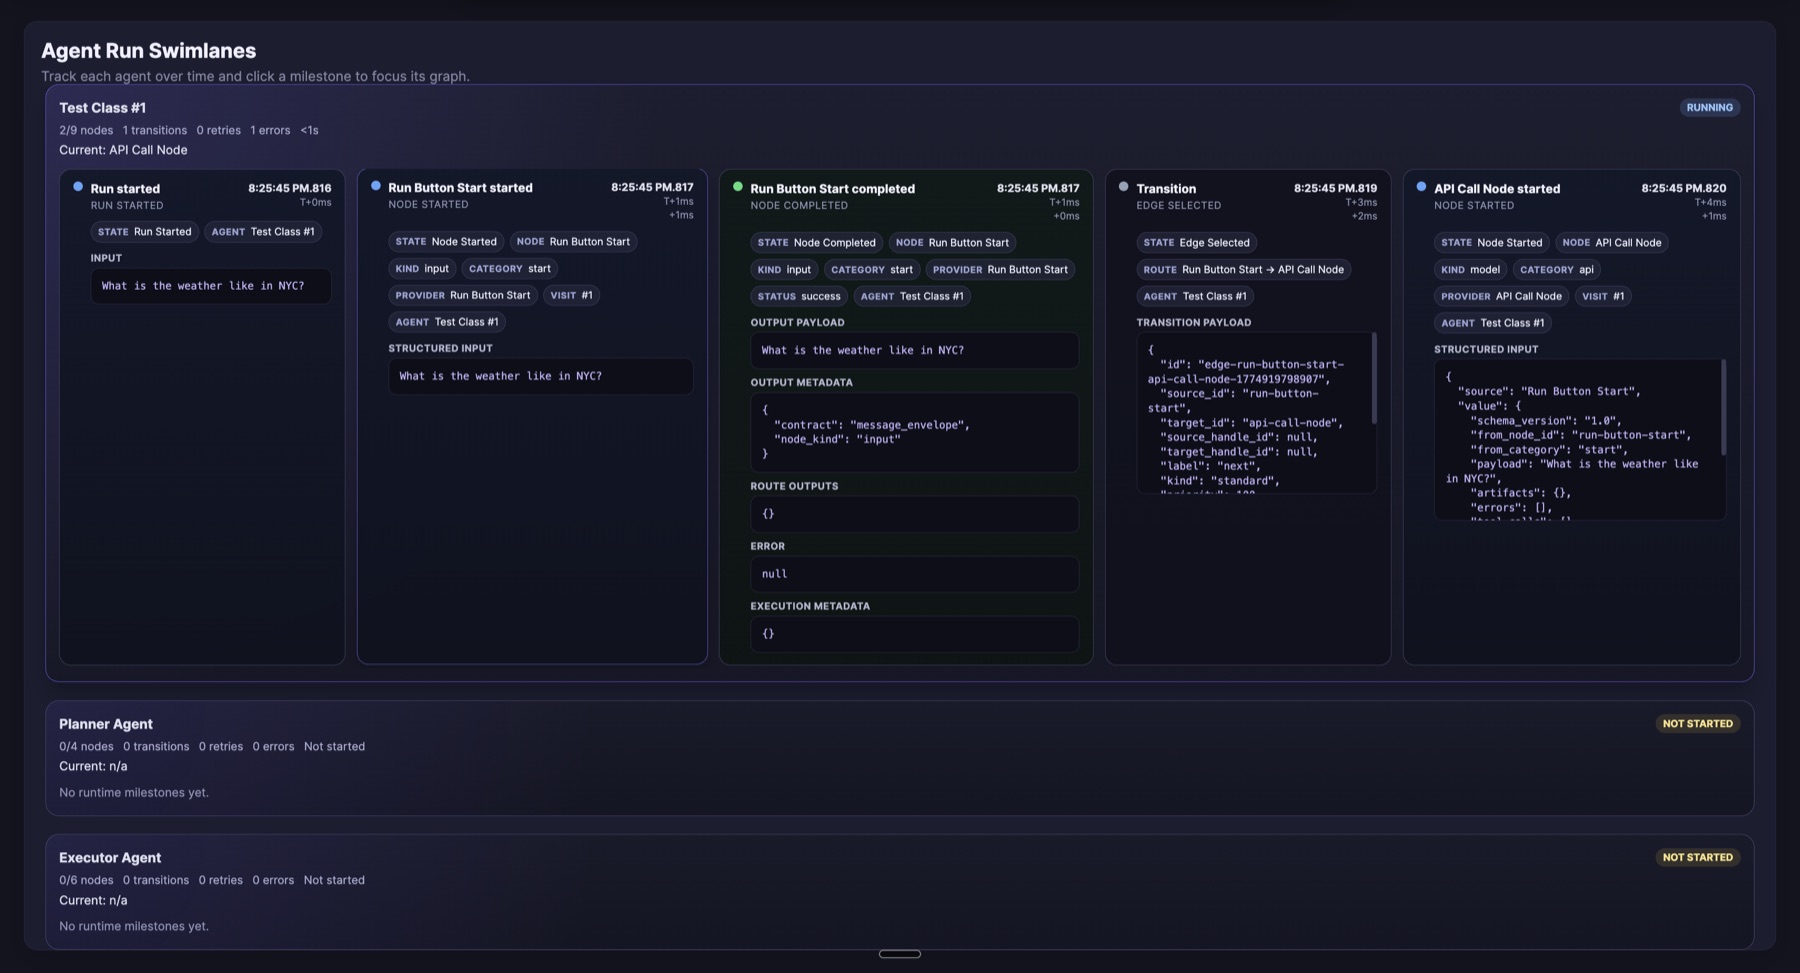Screen dimensions: 1800x973
Task: Click the OUTPUT PAYLOAD text box
Action: 915,350
